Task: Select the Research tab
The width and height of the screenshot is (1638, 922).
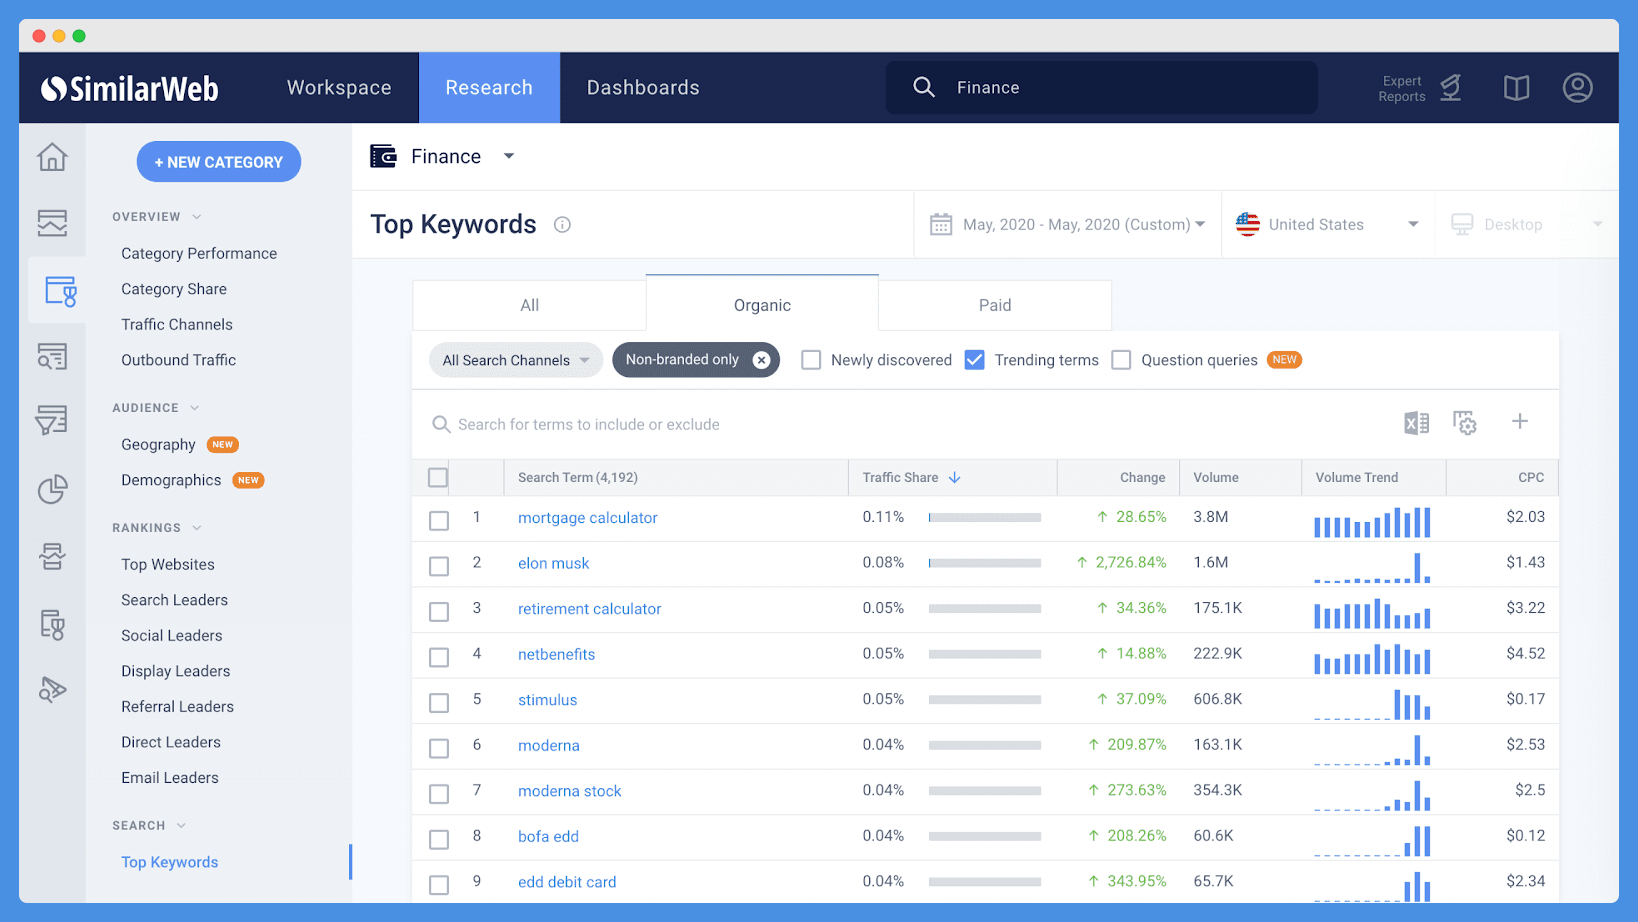Action: 489,88
